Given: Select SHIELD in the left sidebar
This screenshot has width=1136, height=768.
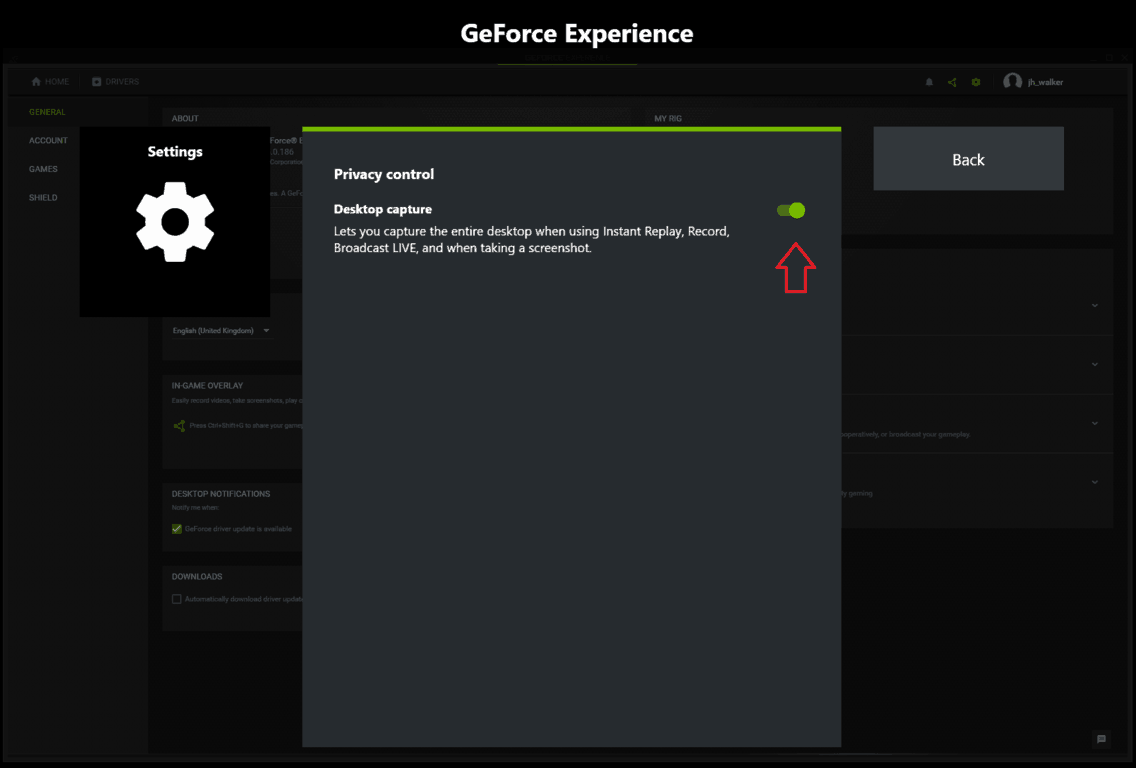Looking at the screenshot, I should tap(44, 197).
